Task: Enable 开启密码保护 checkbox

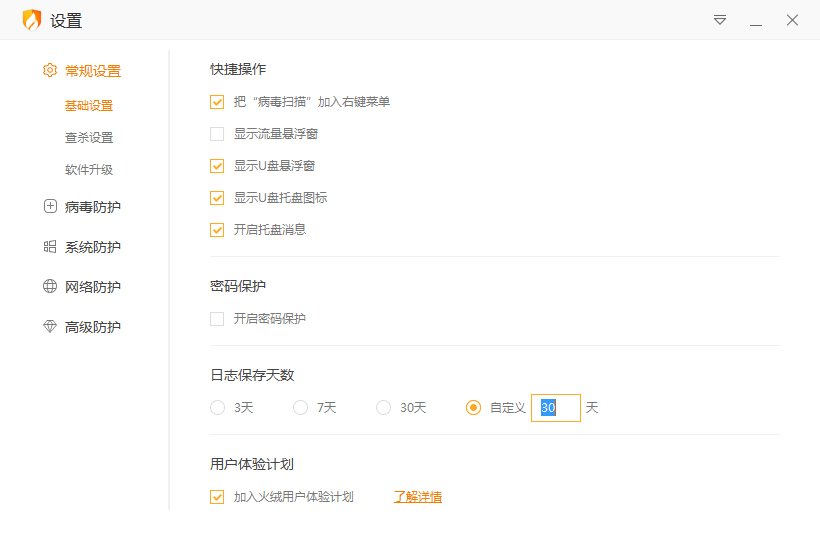Action: pos(217,319)
